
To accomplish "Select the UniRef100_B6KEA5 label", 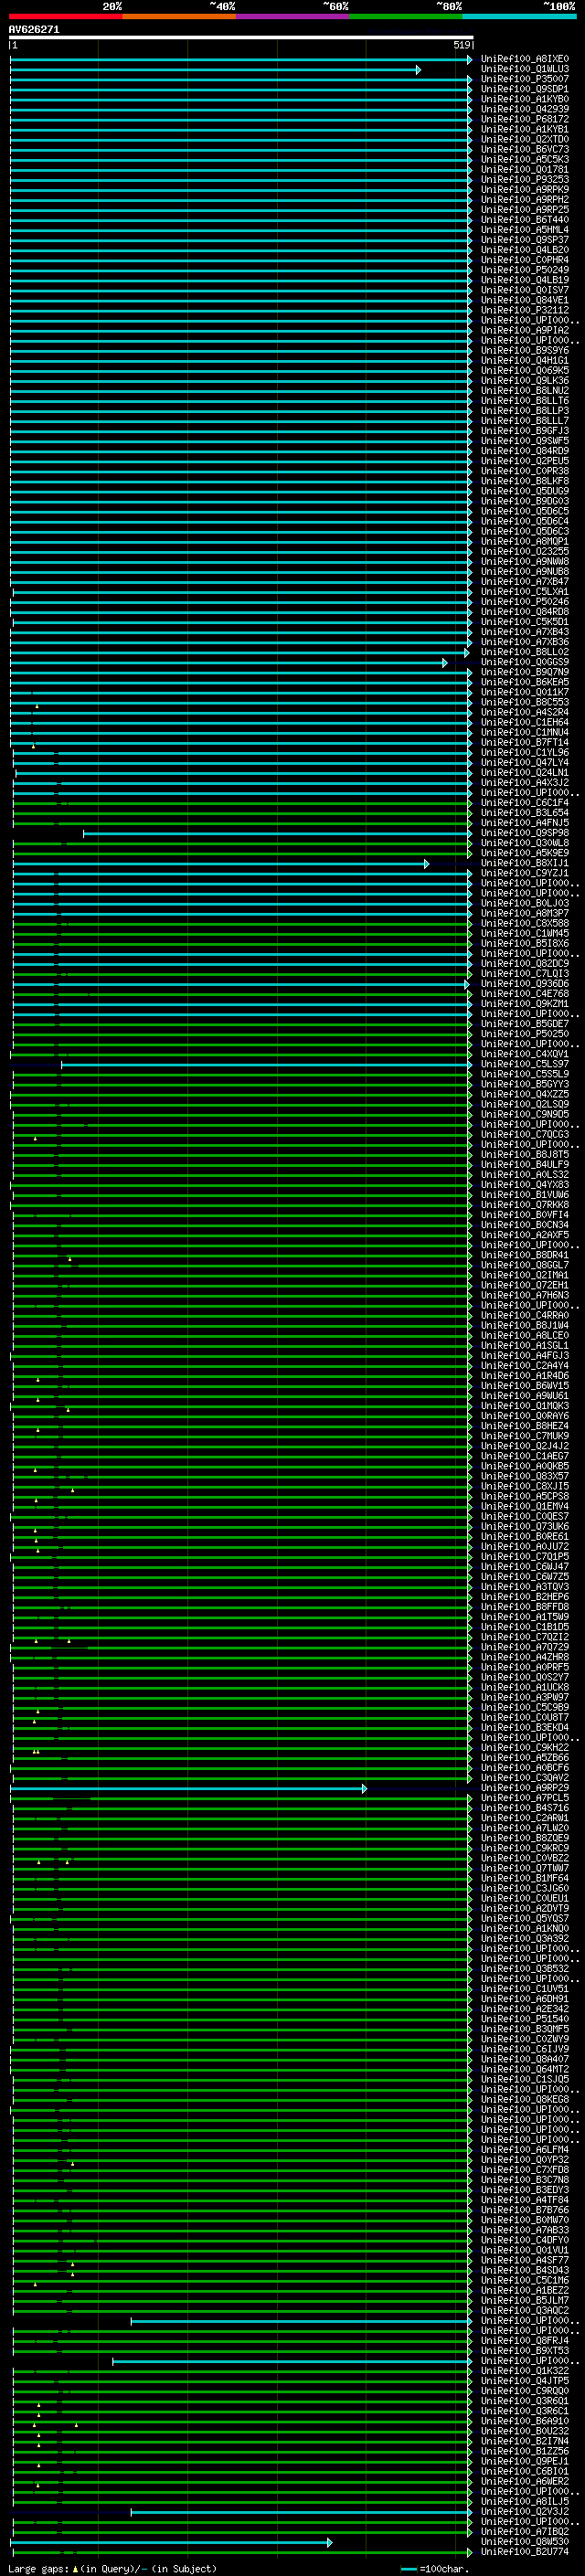I will coord(525,682).
